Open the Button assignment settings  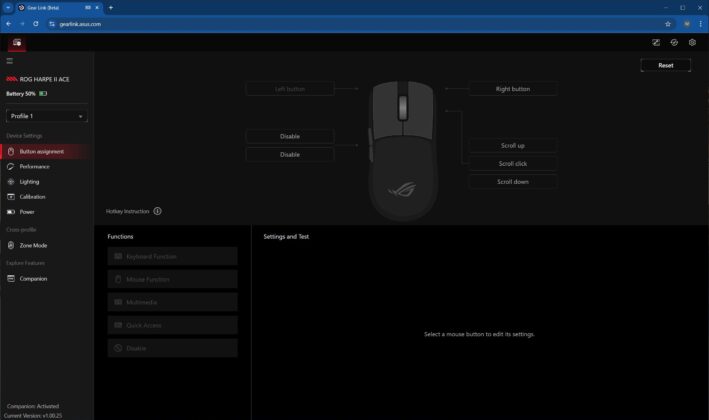(47, 151)
